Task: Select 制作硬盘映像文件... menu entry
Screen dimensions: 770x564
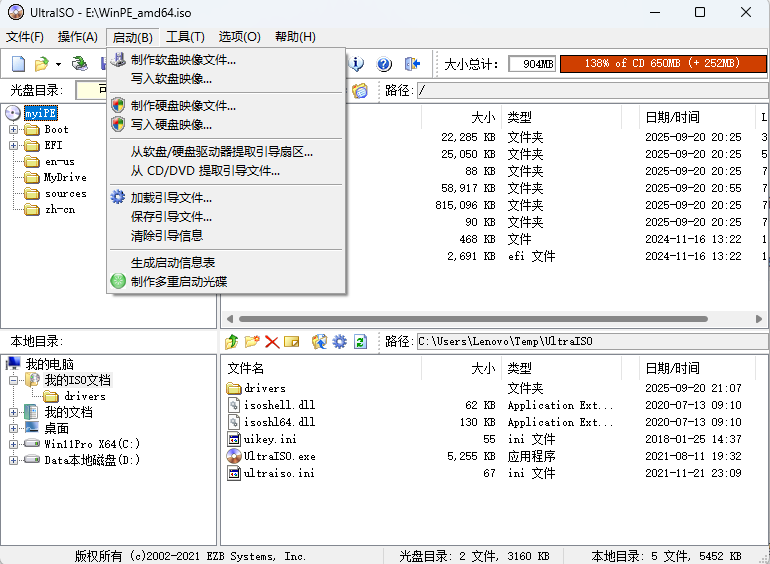Action: (x=226, y=106)
